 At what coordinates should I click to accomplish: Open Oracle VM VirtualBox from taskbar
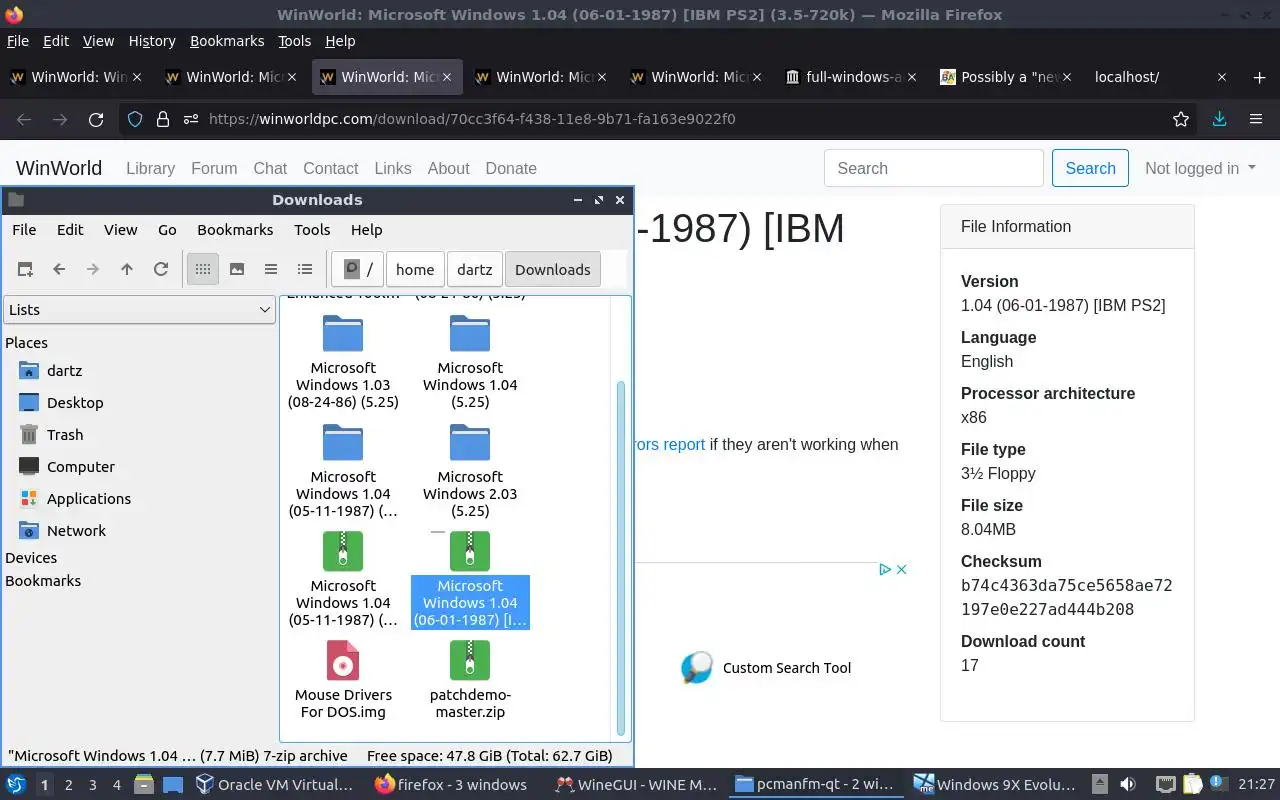click(x=274, y=785)
